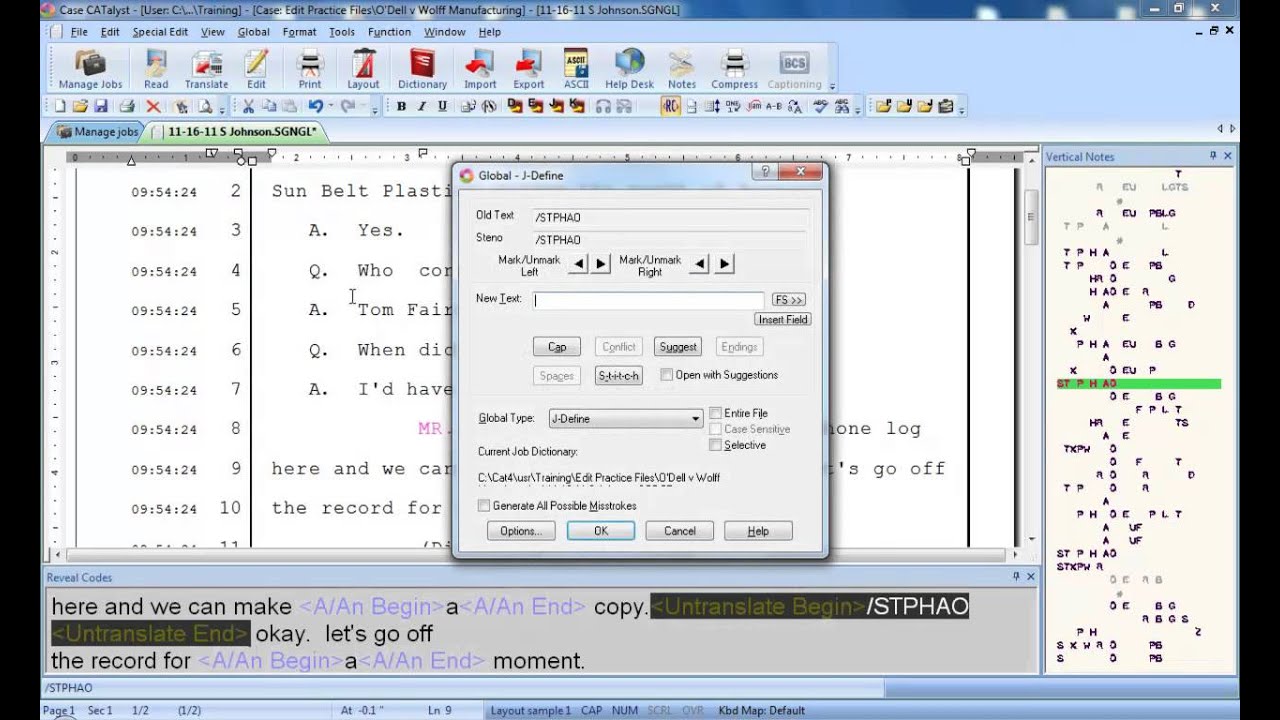The image size is (1280, 720).
Task: Click the large Print toolbar icon
Action: (310, 69)
